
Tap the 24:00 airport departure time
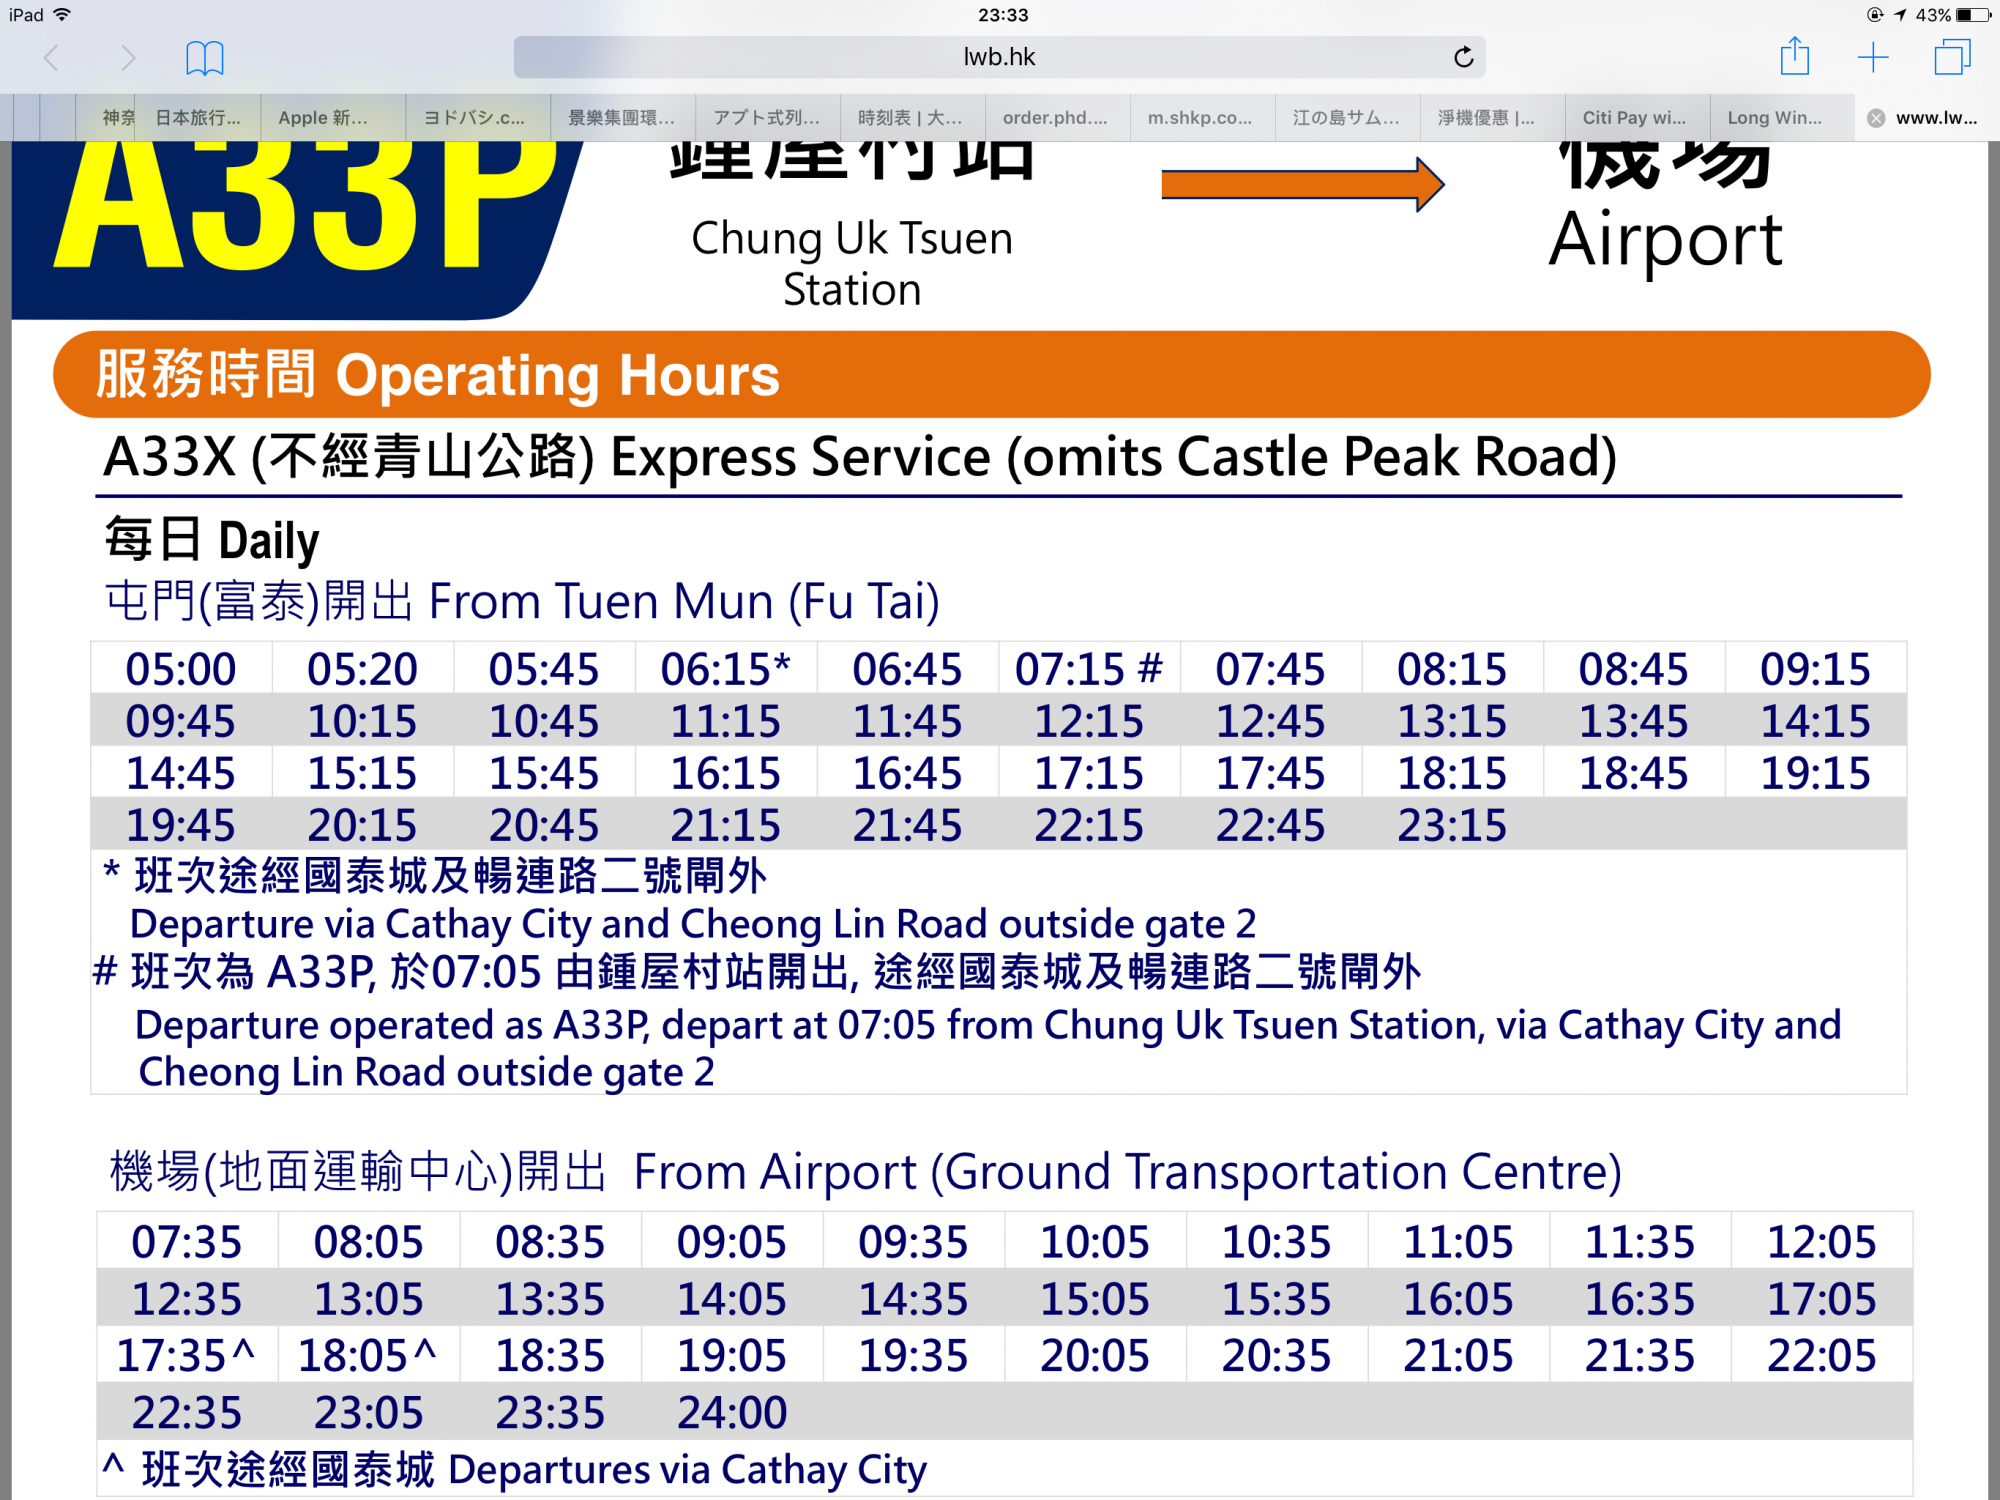point(732,1412)
